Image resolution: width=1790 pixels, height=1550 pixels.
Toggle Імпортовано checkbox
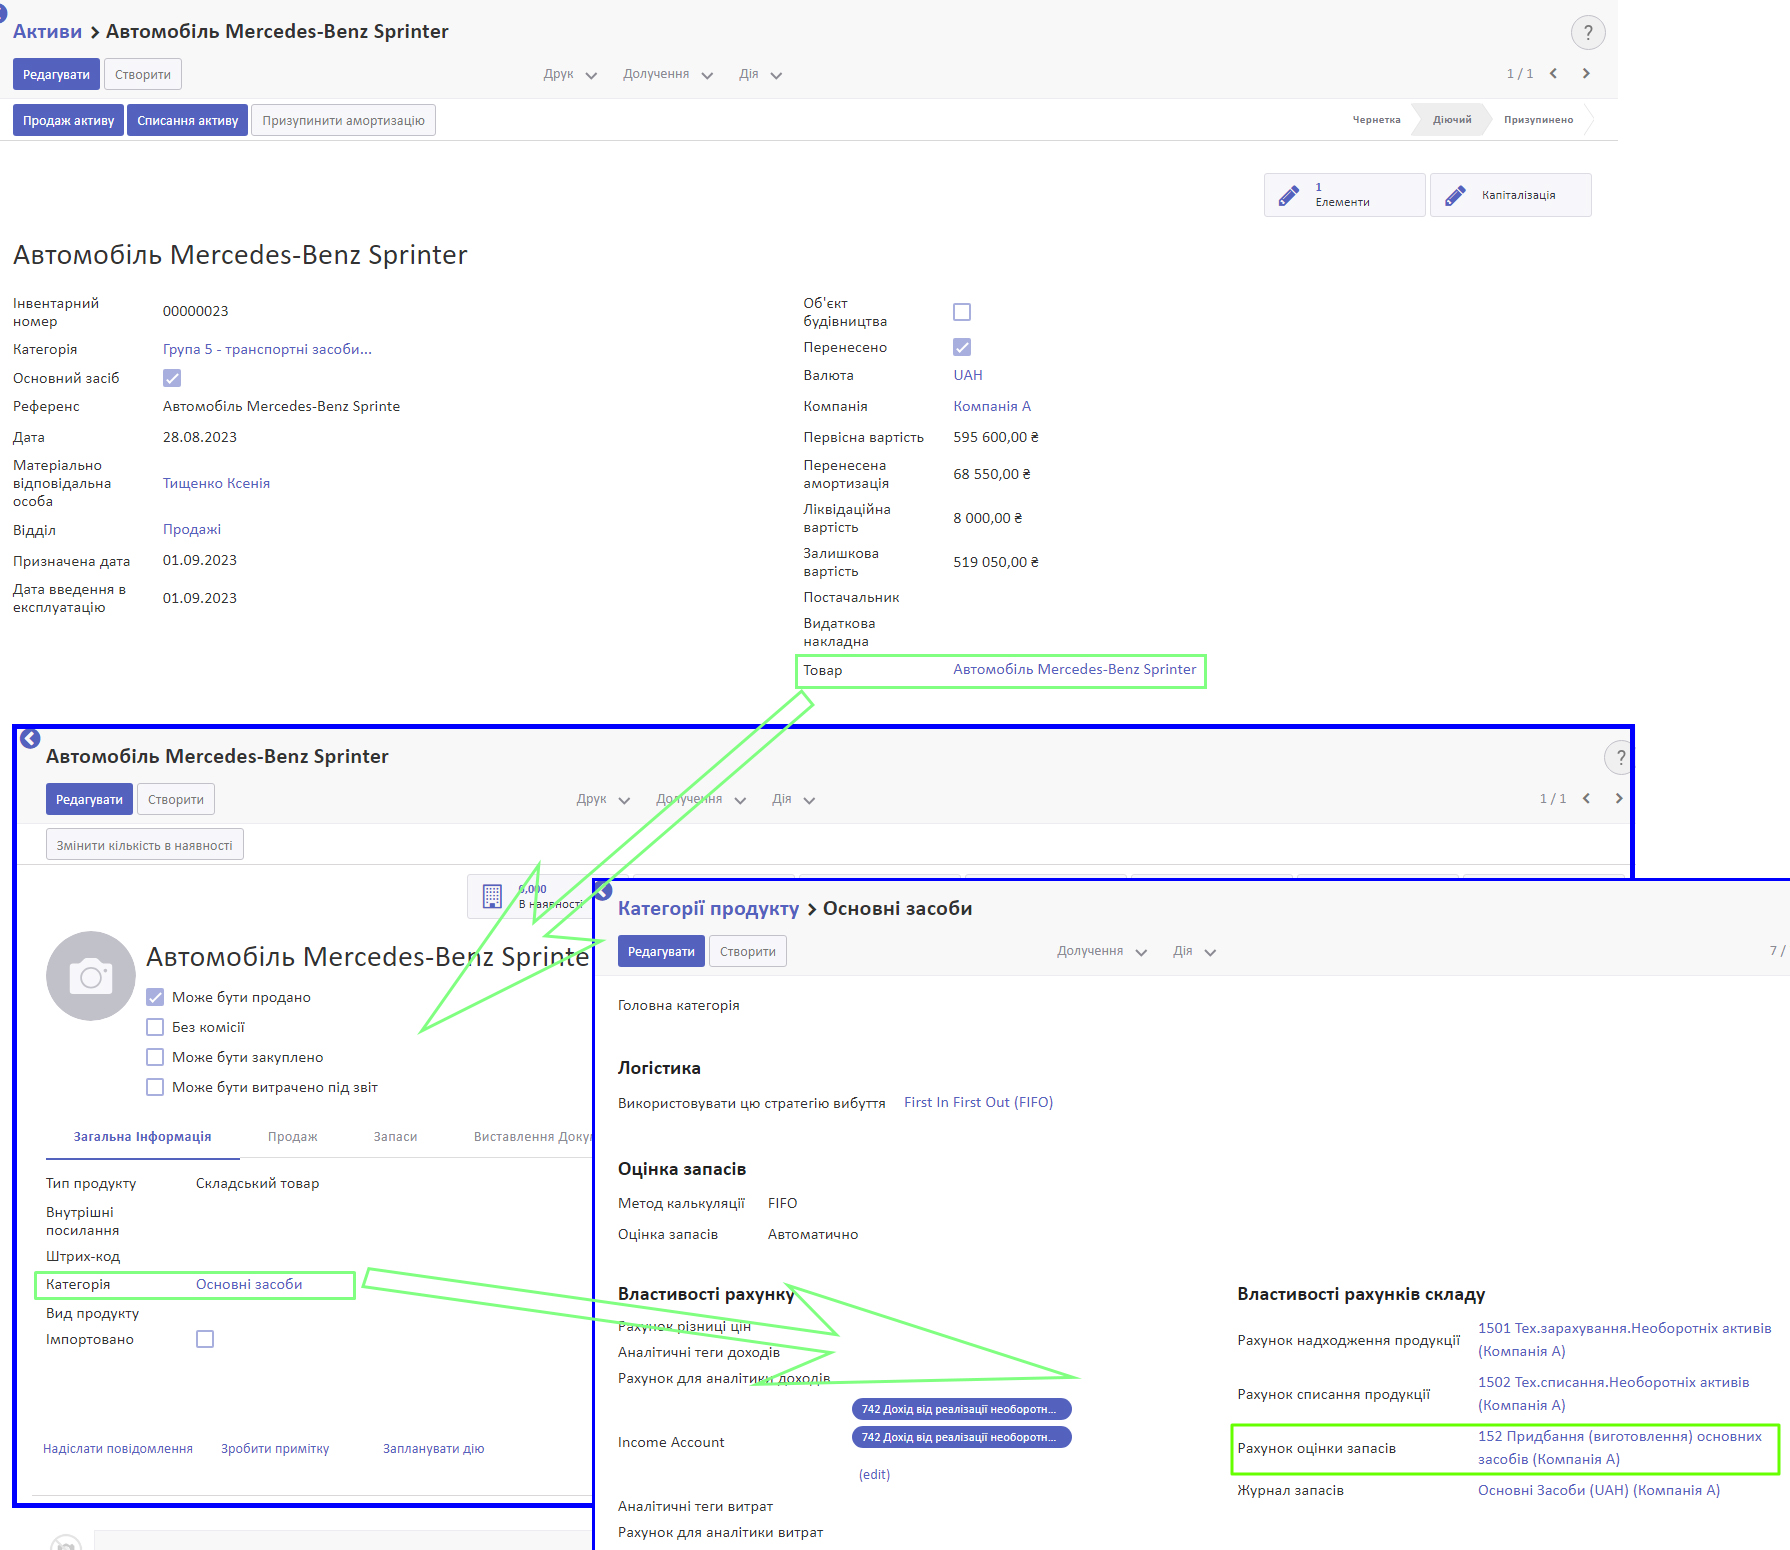pyautogui.click(x=205, y=1339)
